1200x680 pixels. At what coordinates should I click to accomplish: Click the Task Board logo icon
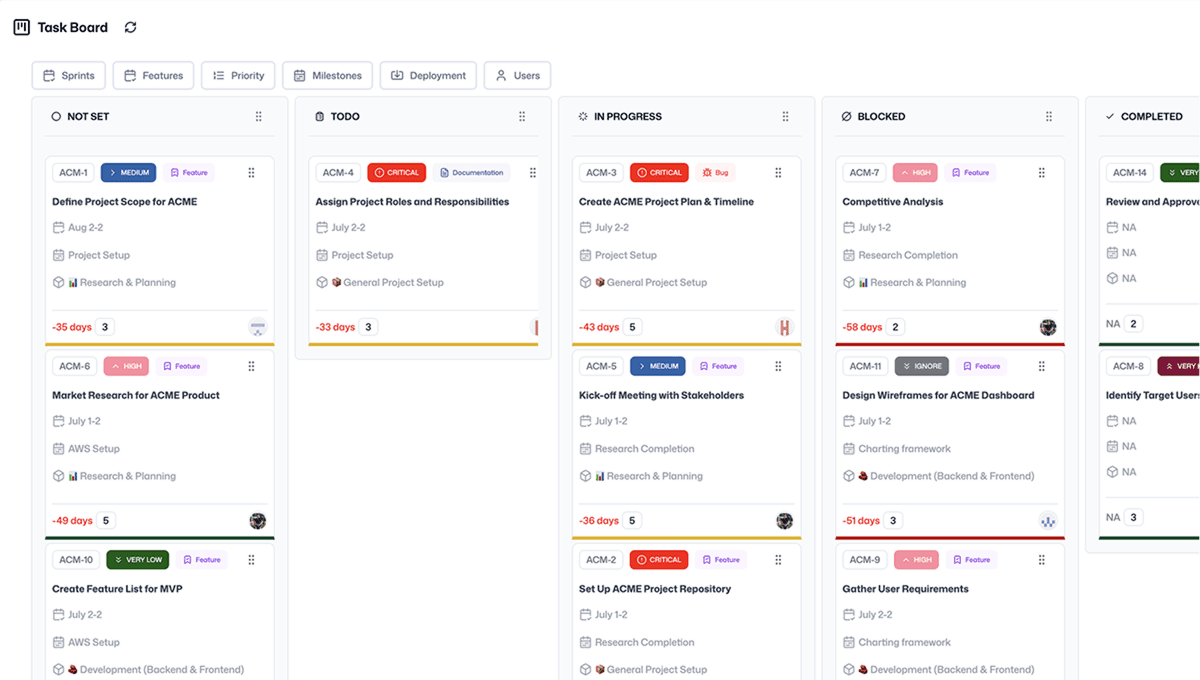21,27
